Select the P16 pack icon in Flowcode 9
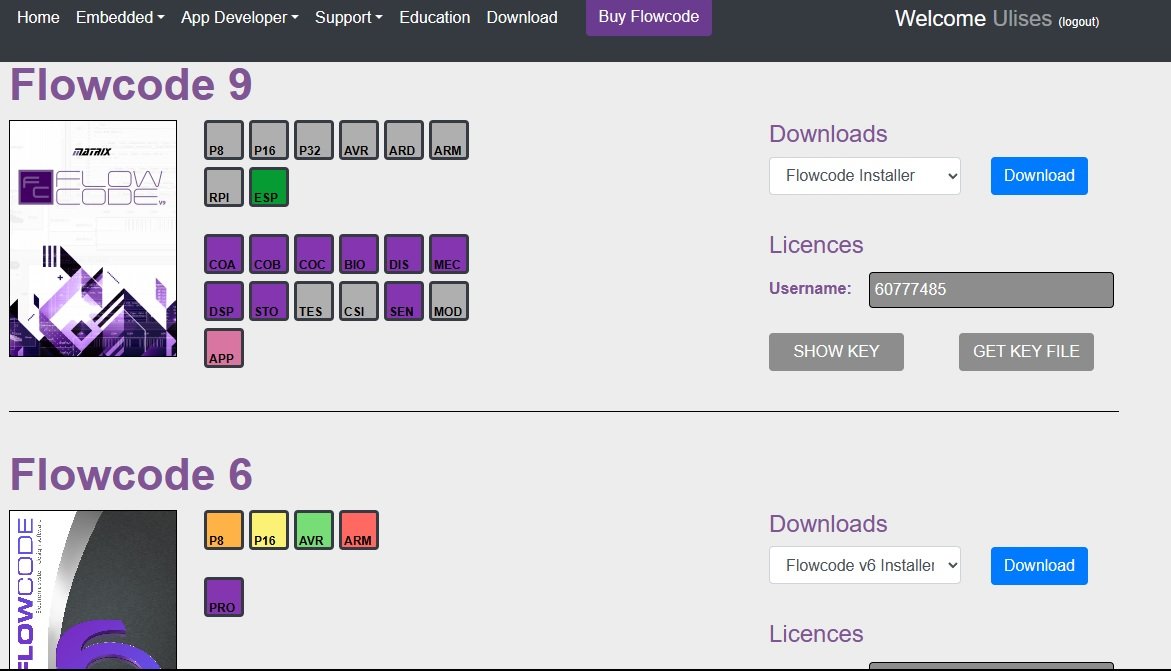This screenshot has height=671, width=1171. (269, 140)
